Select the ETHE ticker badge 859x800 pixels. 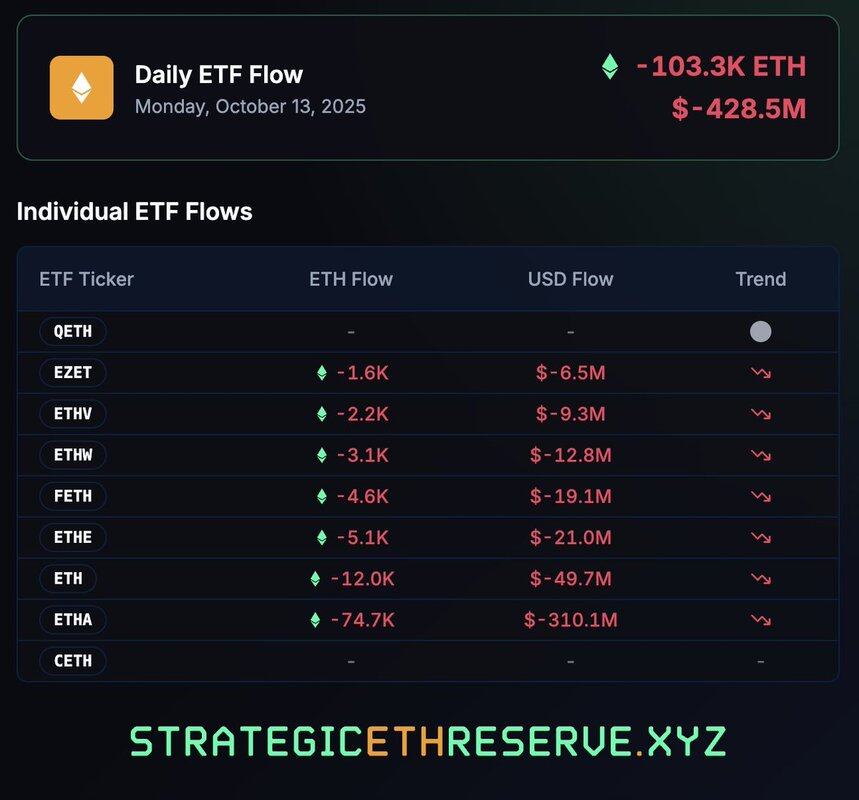(73, 537)
